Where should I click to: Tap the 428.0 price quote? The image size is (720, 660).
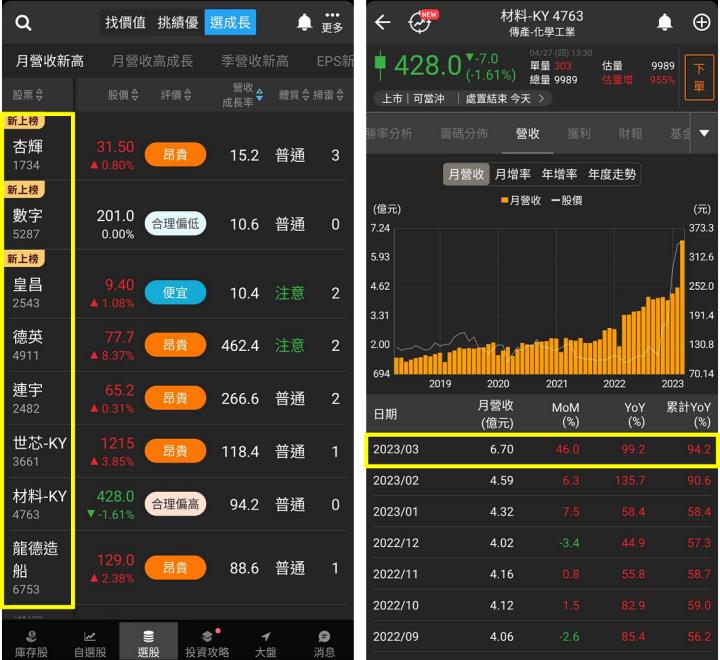point(427,65)
